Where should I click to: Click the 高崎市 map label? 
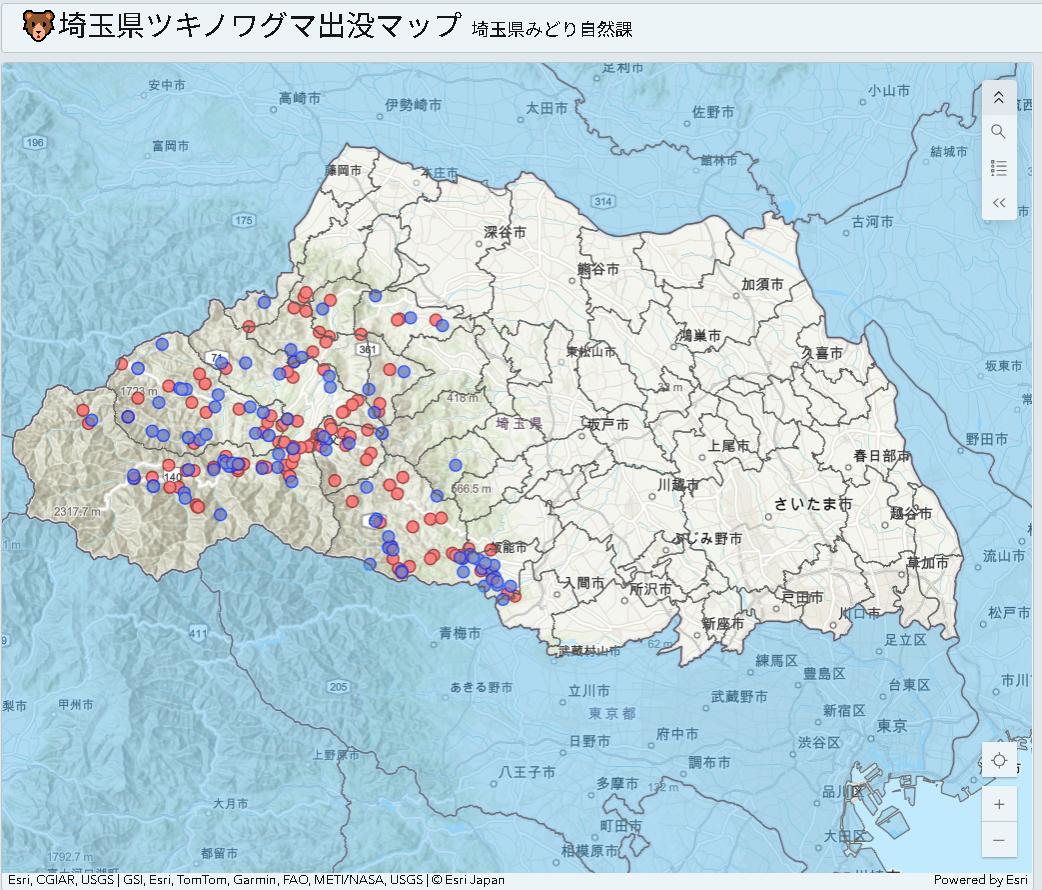pyautogui.click(x=299, y=98)
